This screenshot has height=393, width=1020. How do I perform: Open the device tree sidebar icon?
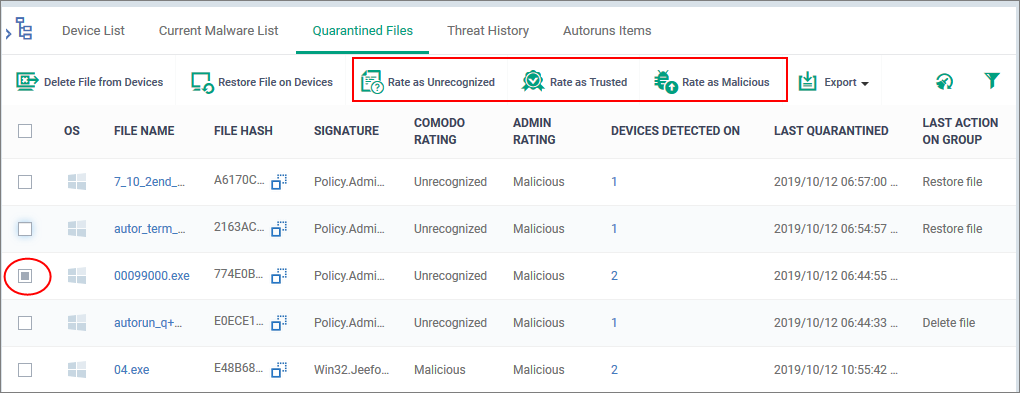click(x=24, y=30)
